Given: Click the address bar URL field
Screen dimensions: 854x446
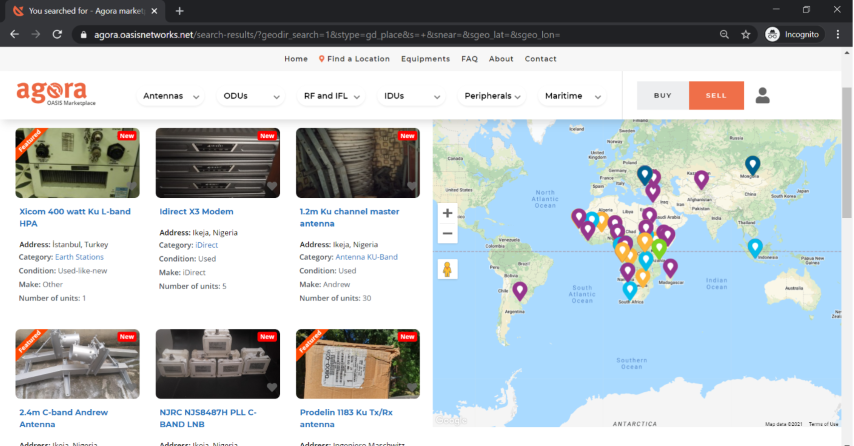Looking at the screenshot, I should 400,34.
